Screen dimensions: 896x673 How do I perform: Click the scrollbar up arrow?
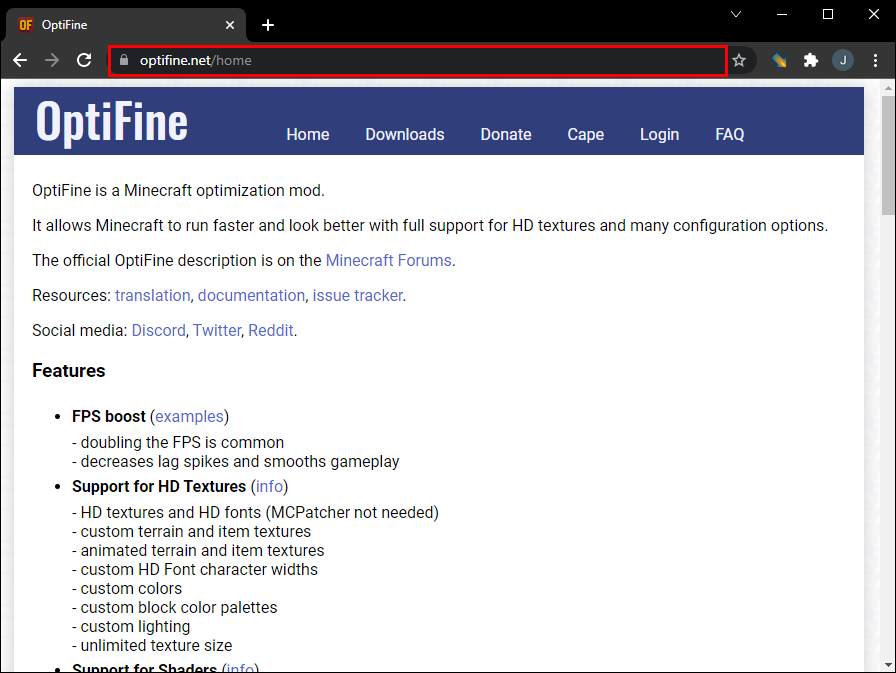point(888,89)
